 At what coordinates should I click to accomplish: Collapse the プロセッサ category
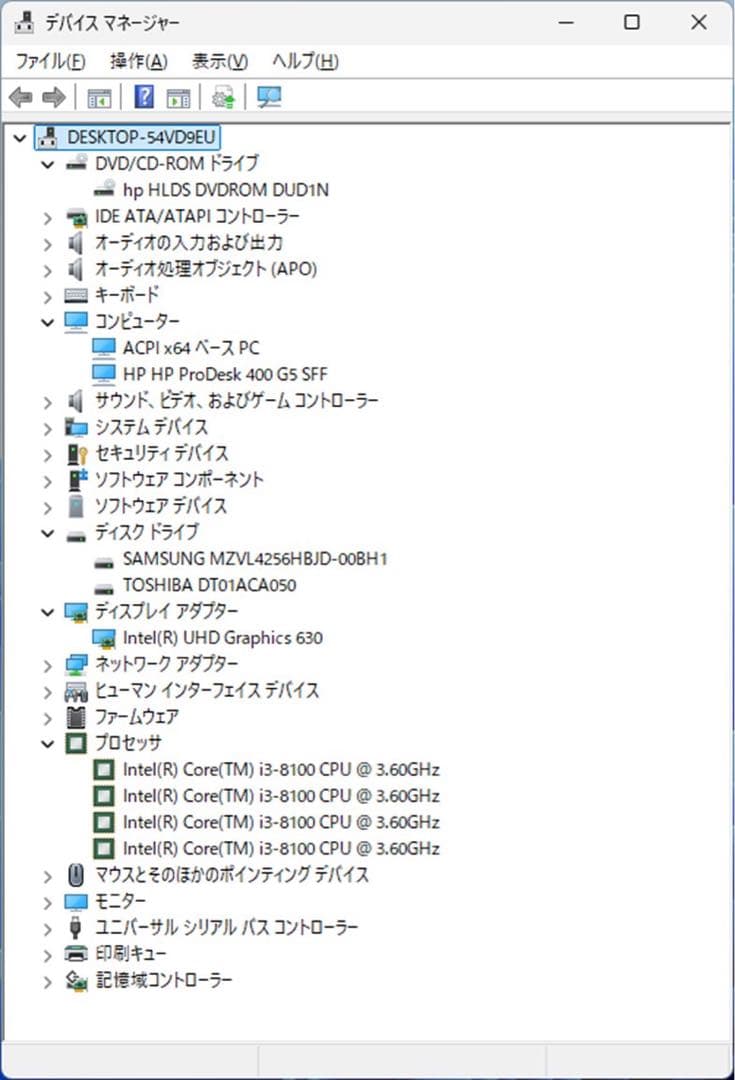[x=48, y=743]
